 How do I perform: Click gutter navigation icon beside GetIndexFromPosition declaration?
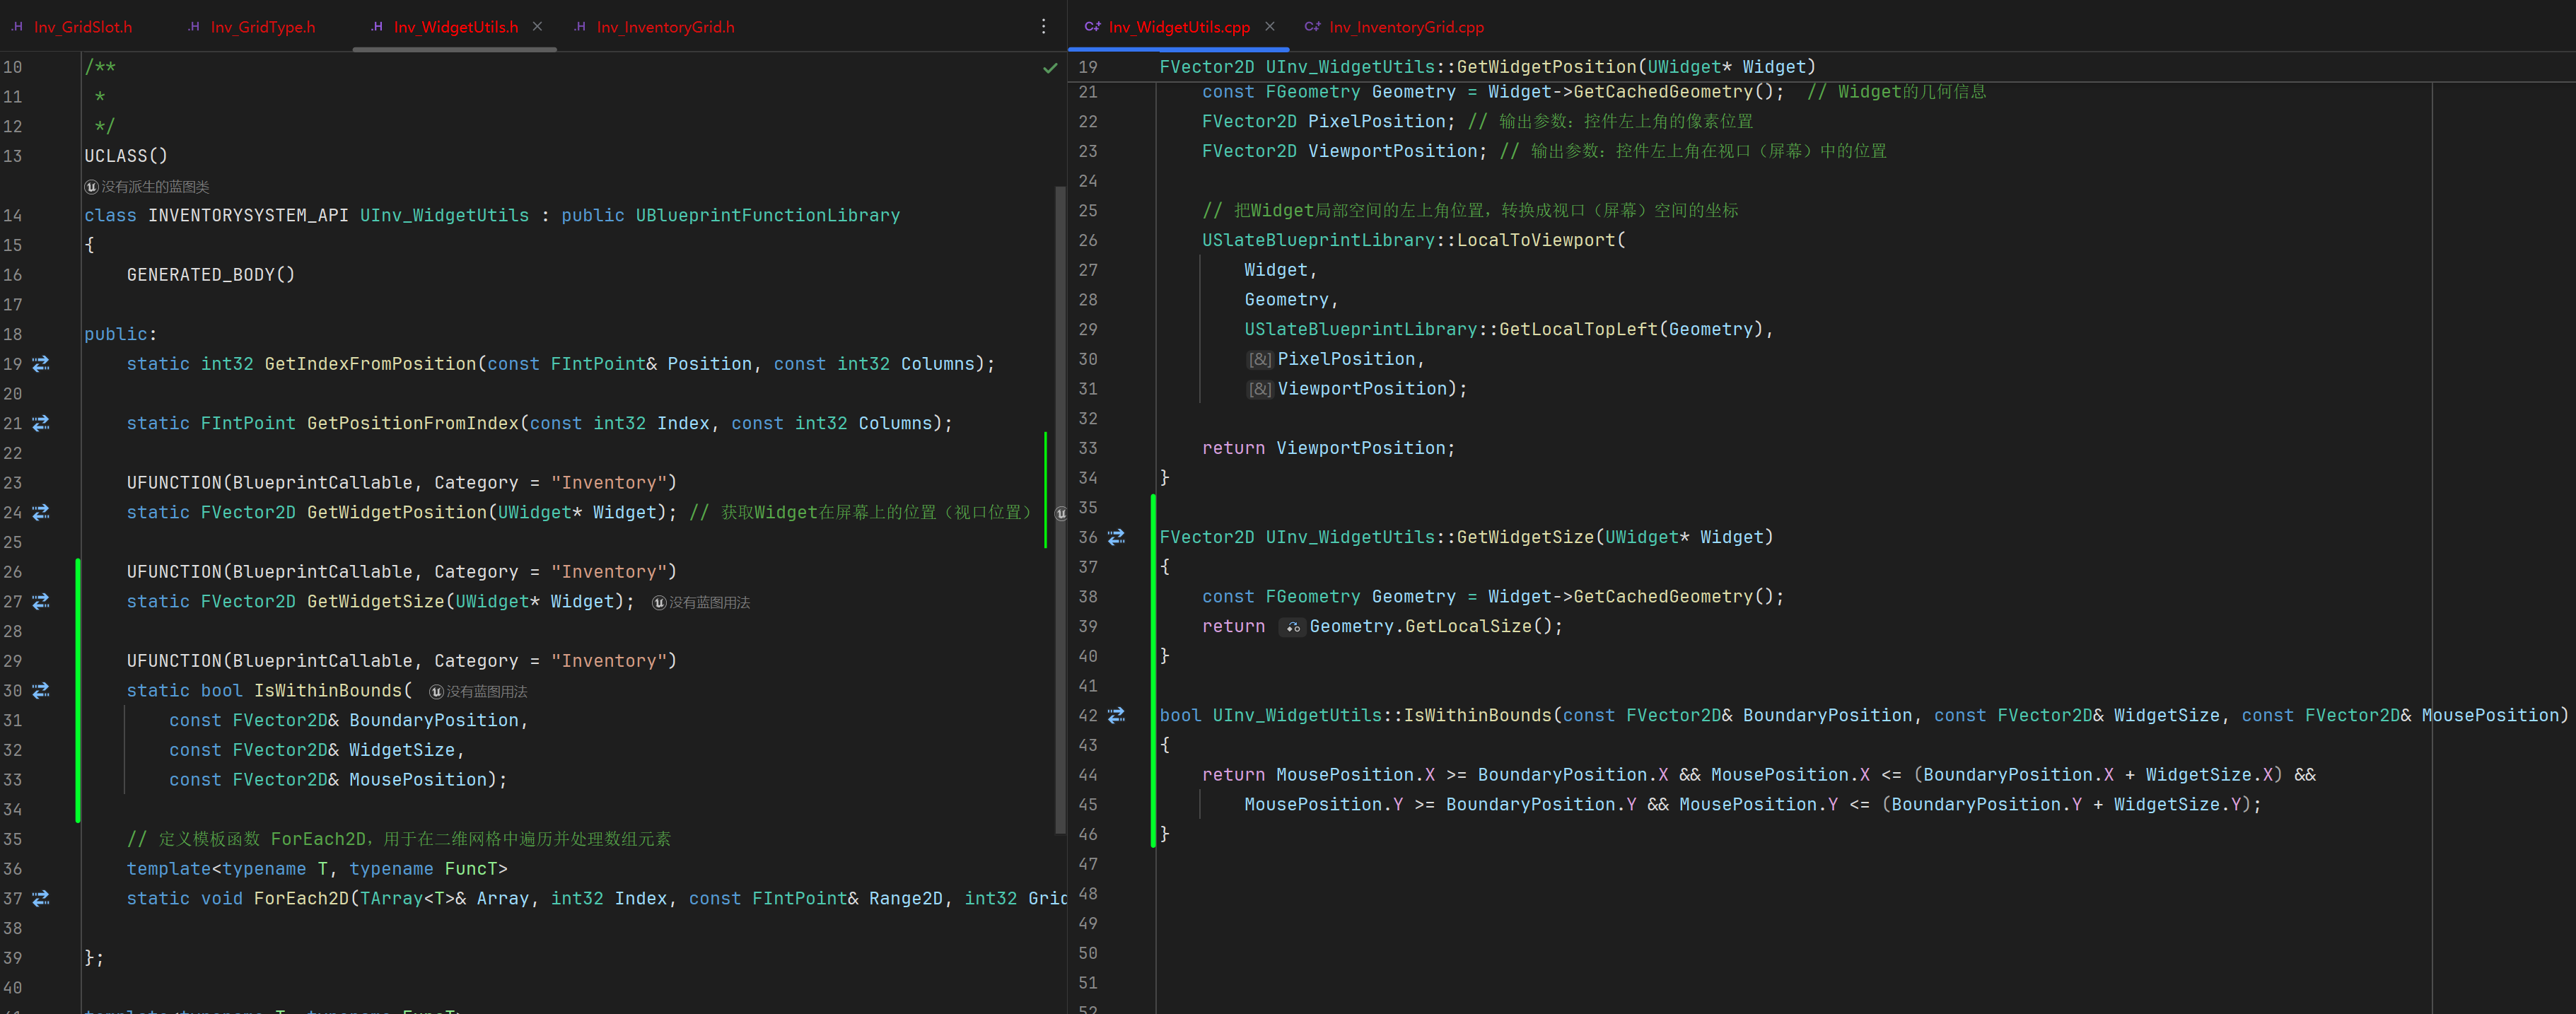click(x=41, y=364)
